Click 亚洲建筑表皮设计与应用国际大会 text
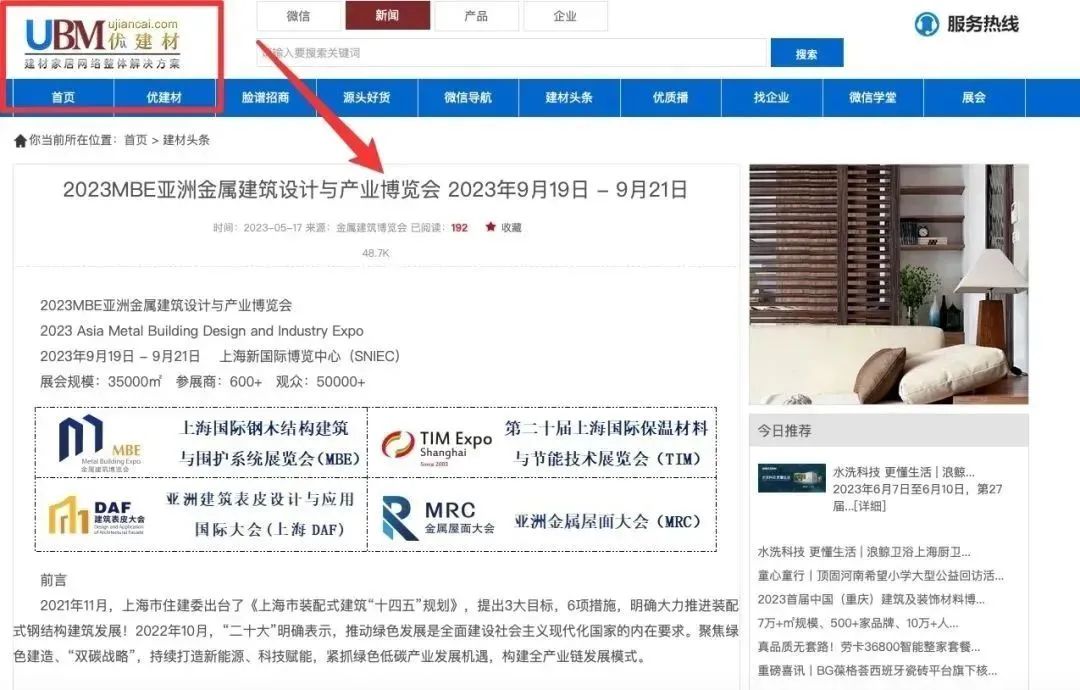Image resolution: width=1080 pixels, height=690 pixels. pyautogui.click(x=261, y=514)
